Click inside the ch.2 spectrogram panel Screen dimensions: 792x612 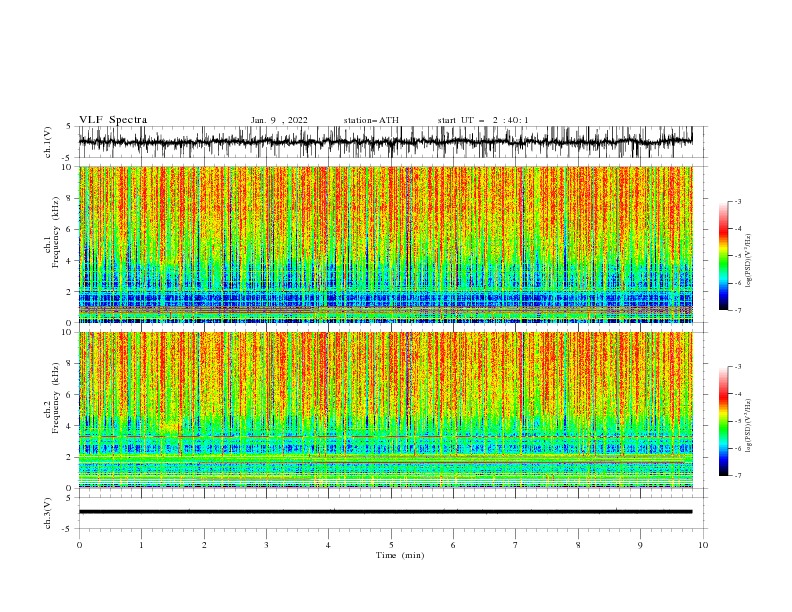tap(385, 410)
